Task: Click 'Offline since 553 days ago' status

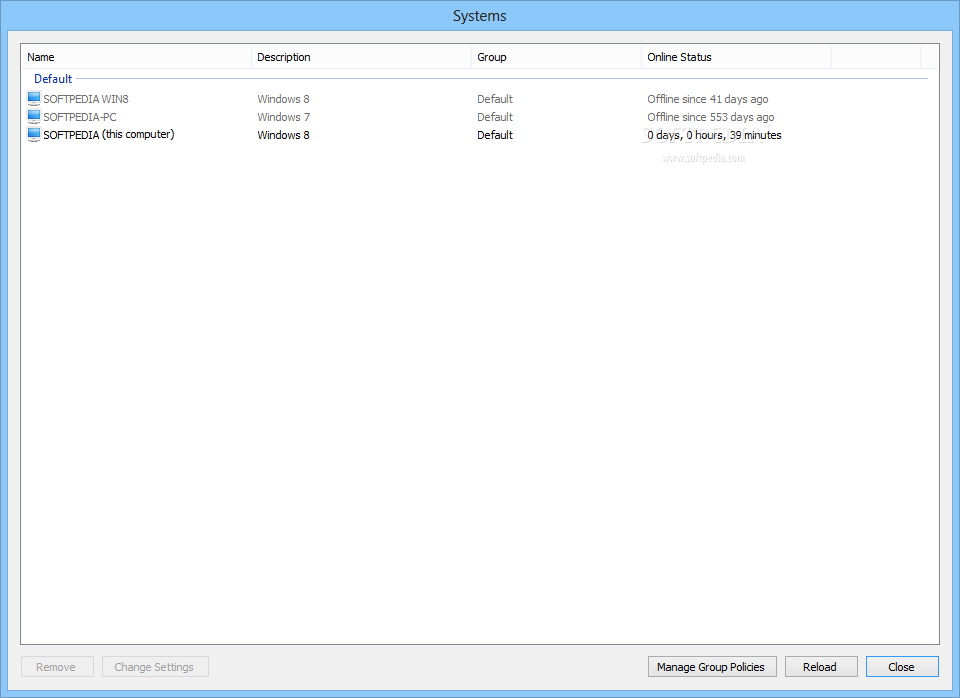Action: (711, 117)
